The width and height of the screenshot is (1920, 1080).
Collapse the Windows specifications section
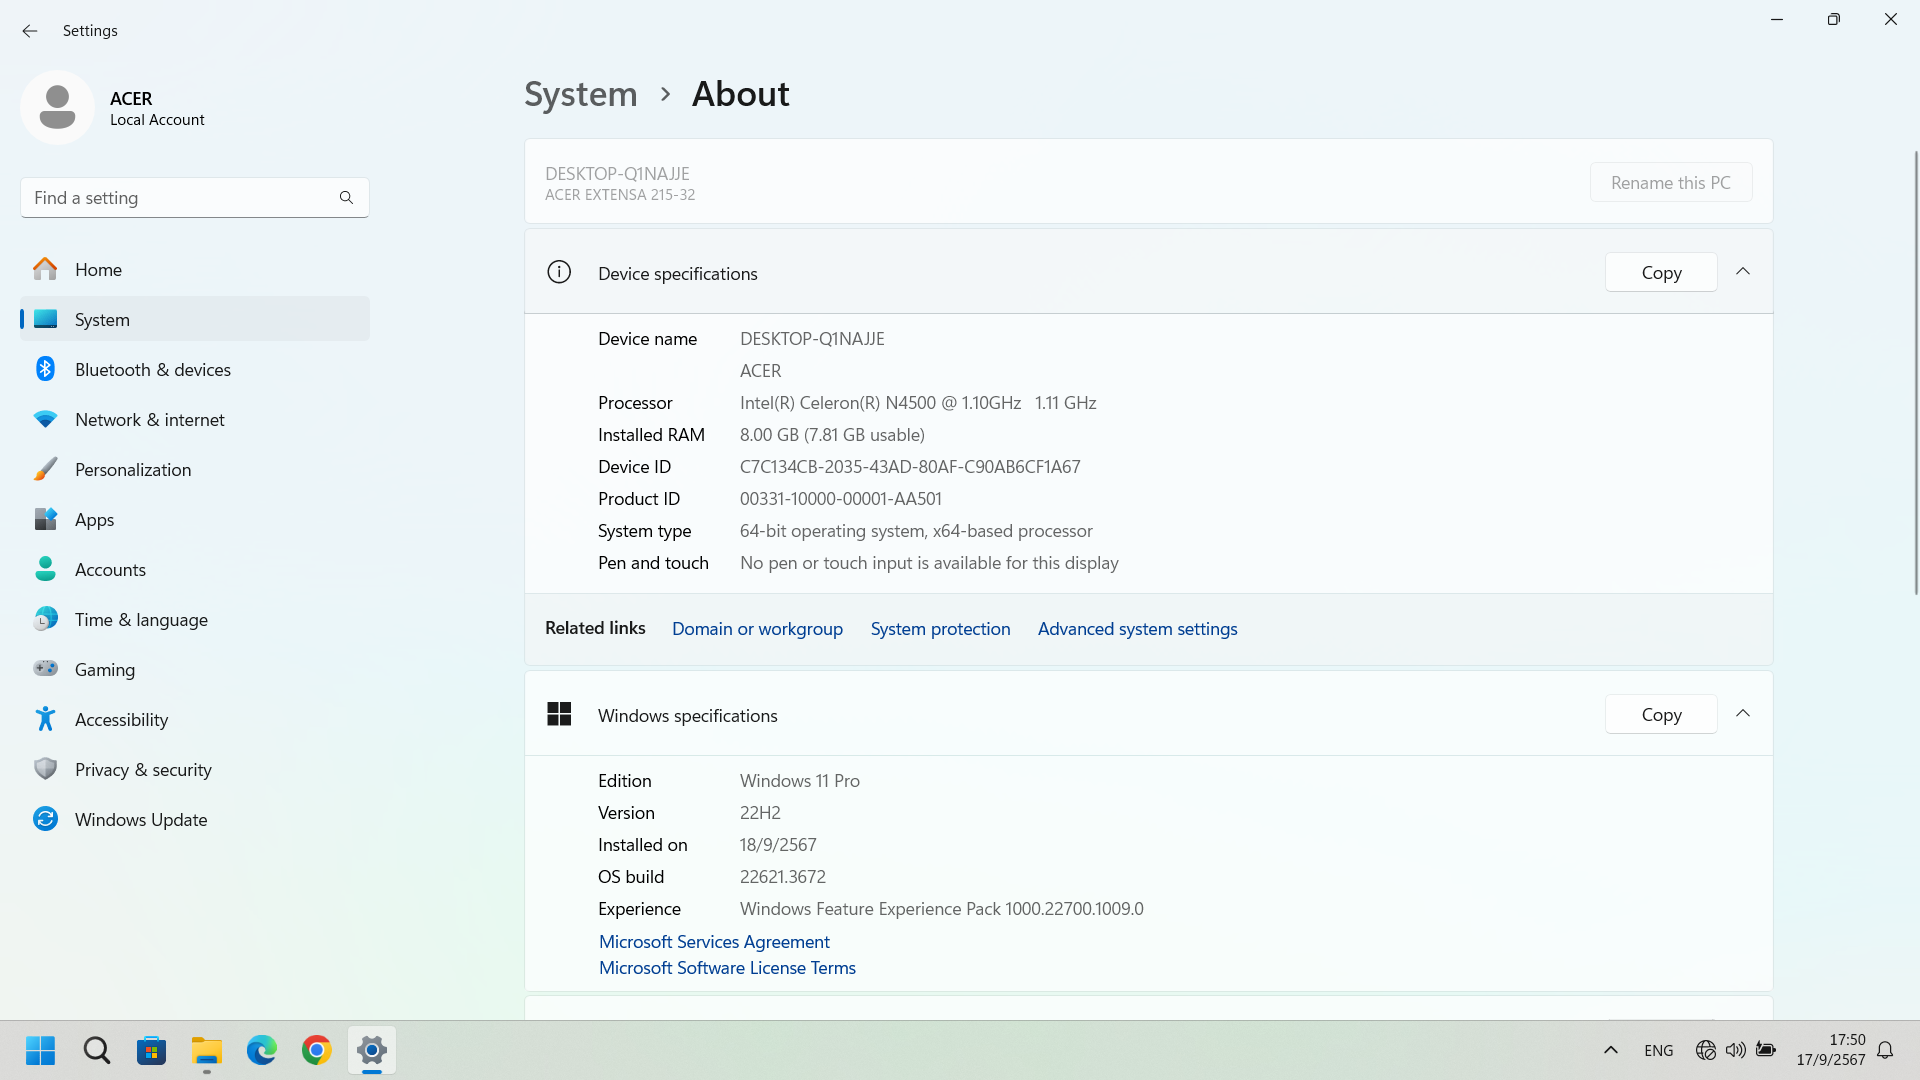tap(1743, 714)
